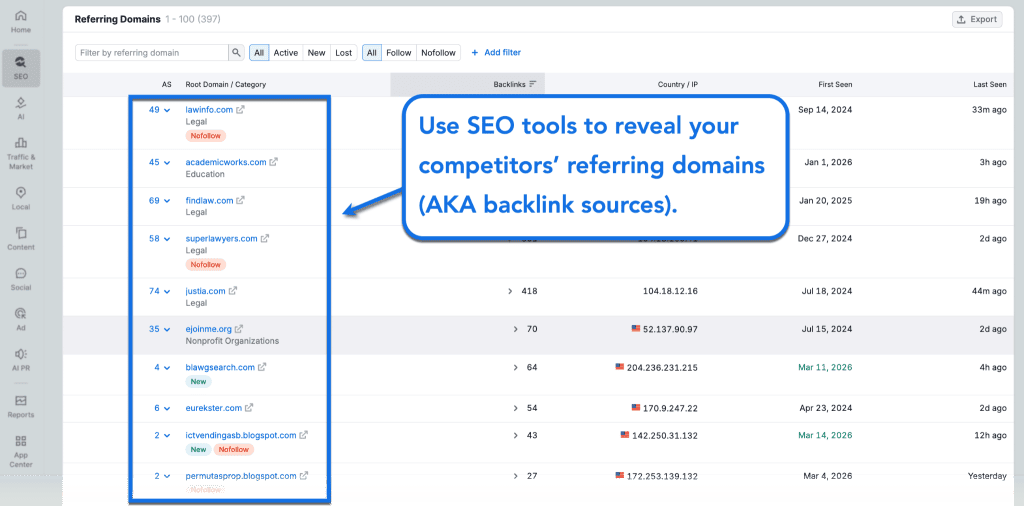
Task: Expand the 64 backlinks for blawgsearch.com
Action: coord(515,368)
